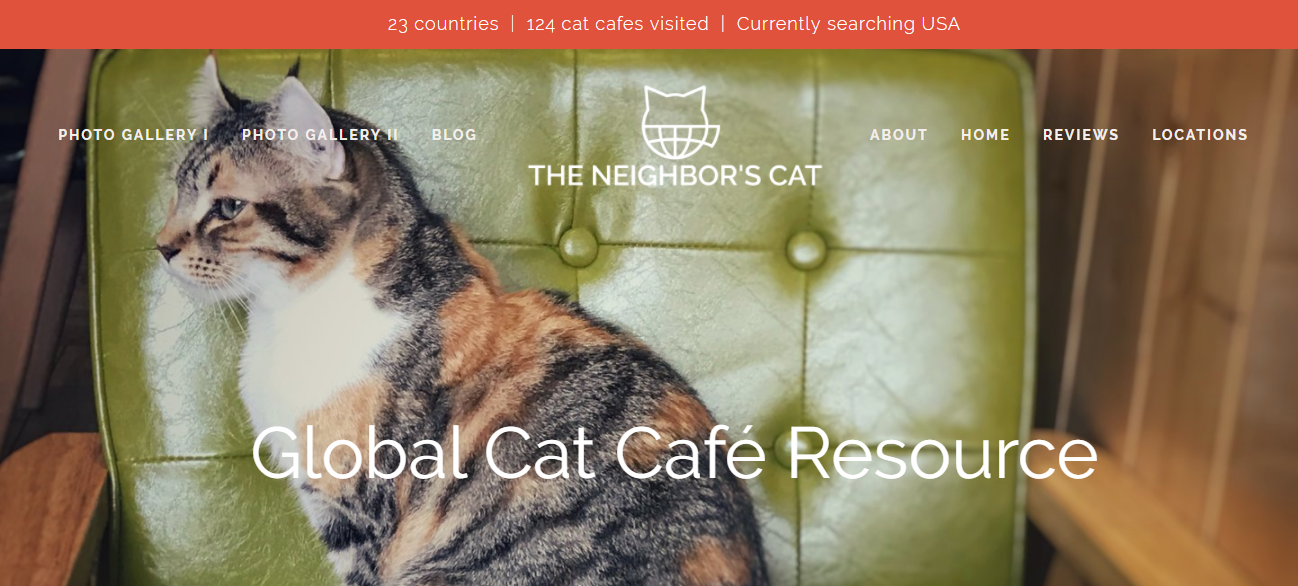The image size is (1298, 586).
Task: Open THE NEIGHBOR'S CAT site title
Action: coord(675,176)
